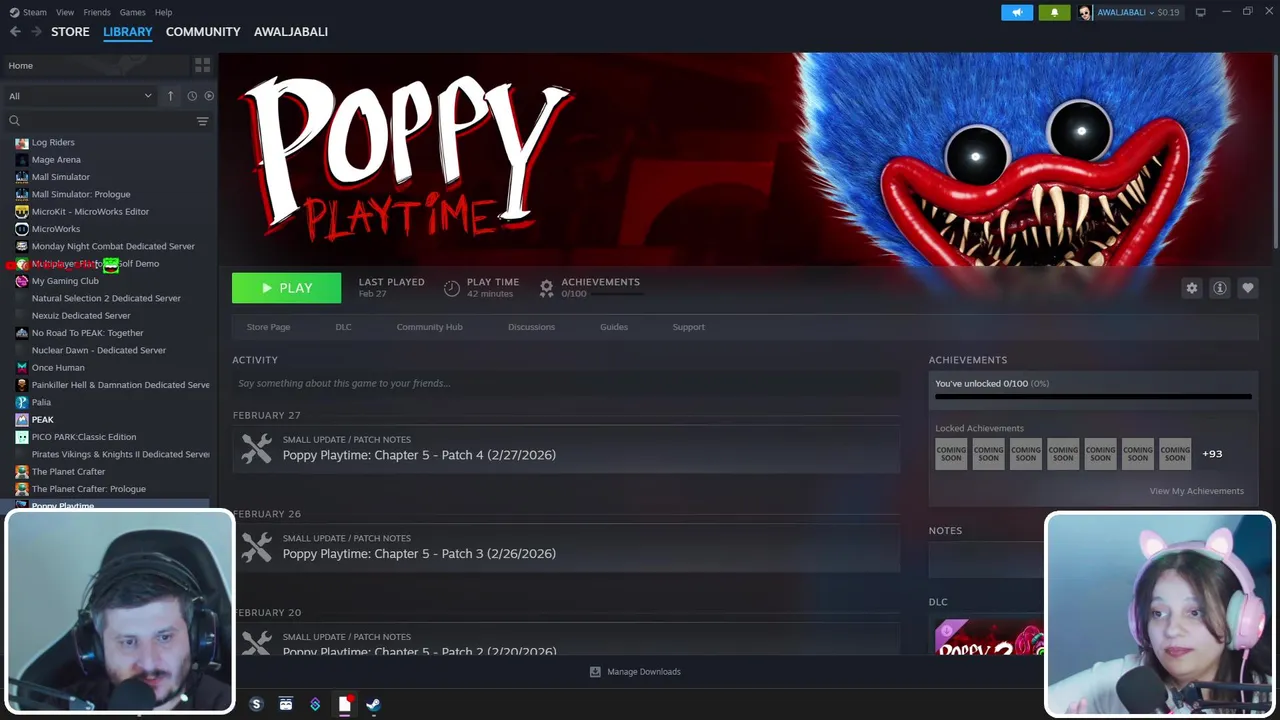Open the Support link
1280x720 pixels.
(688, 327)
